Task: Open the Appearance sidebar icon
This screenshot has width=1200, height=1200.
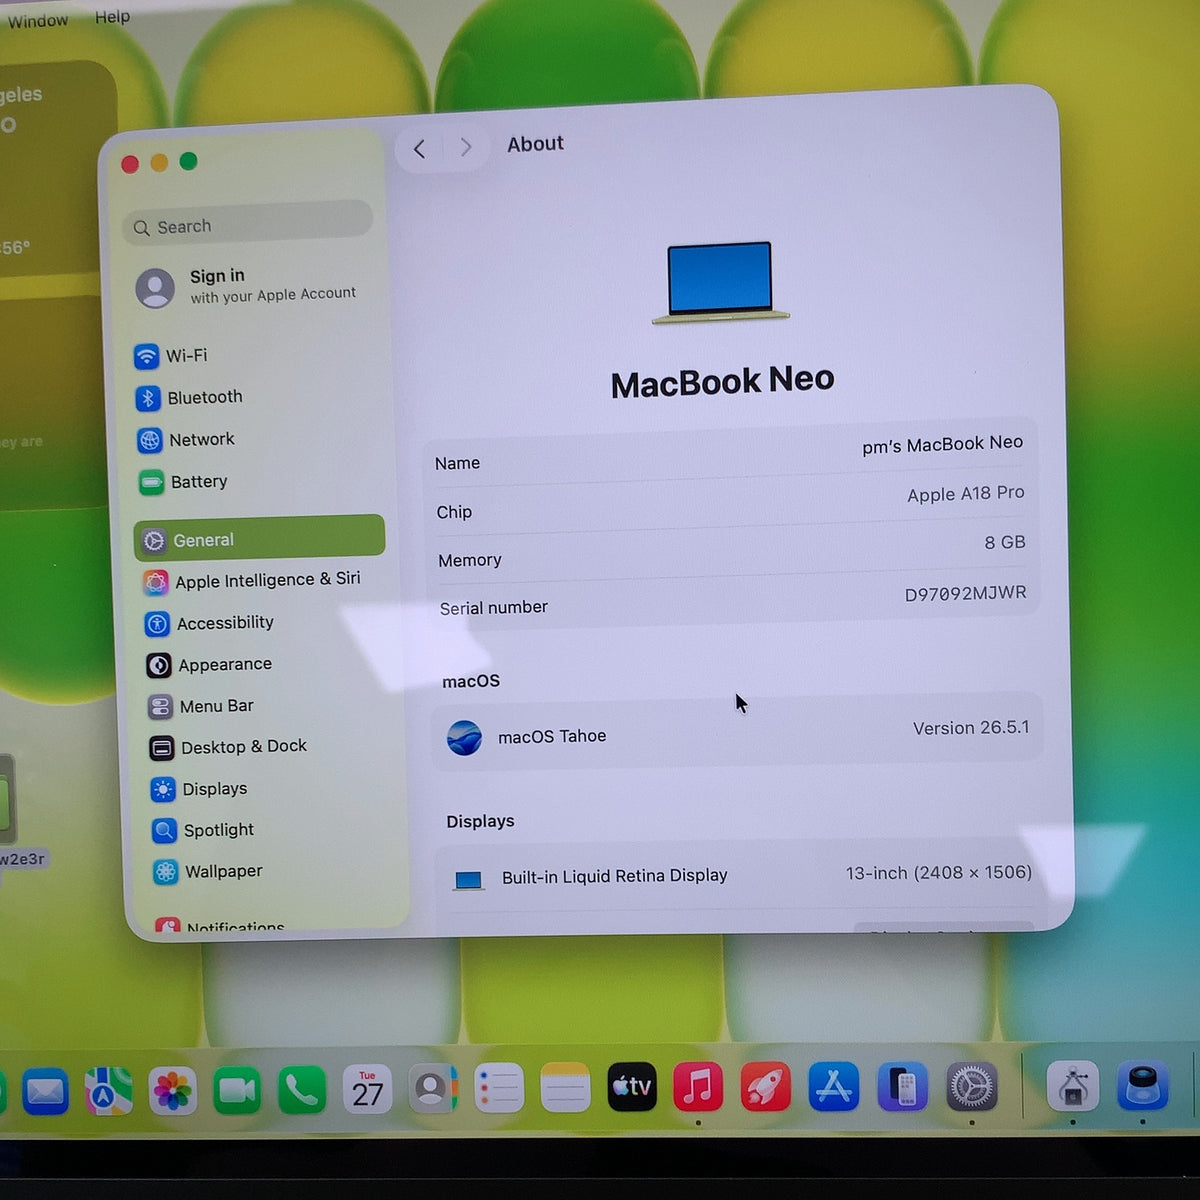Action: pos(158,665)
